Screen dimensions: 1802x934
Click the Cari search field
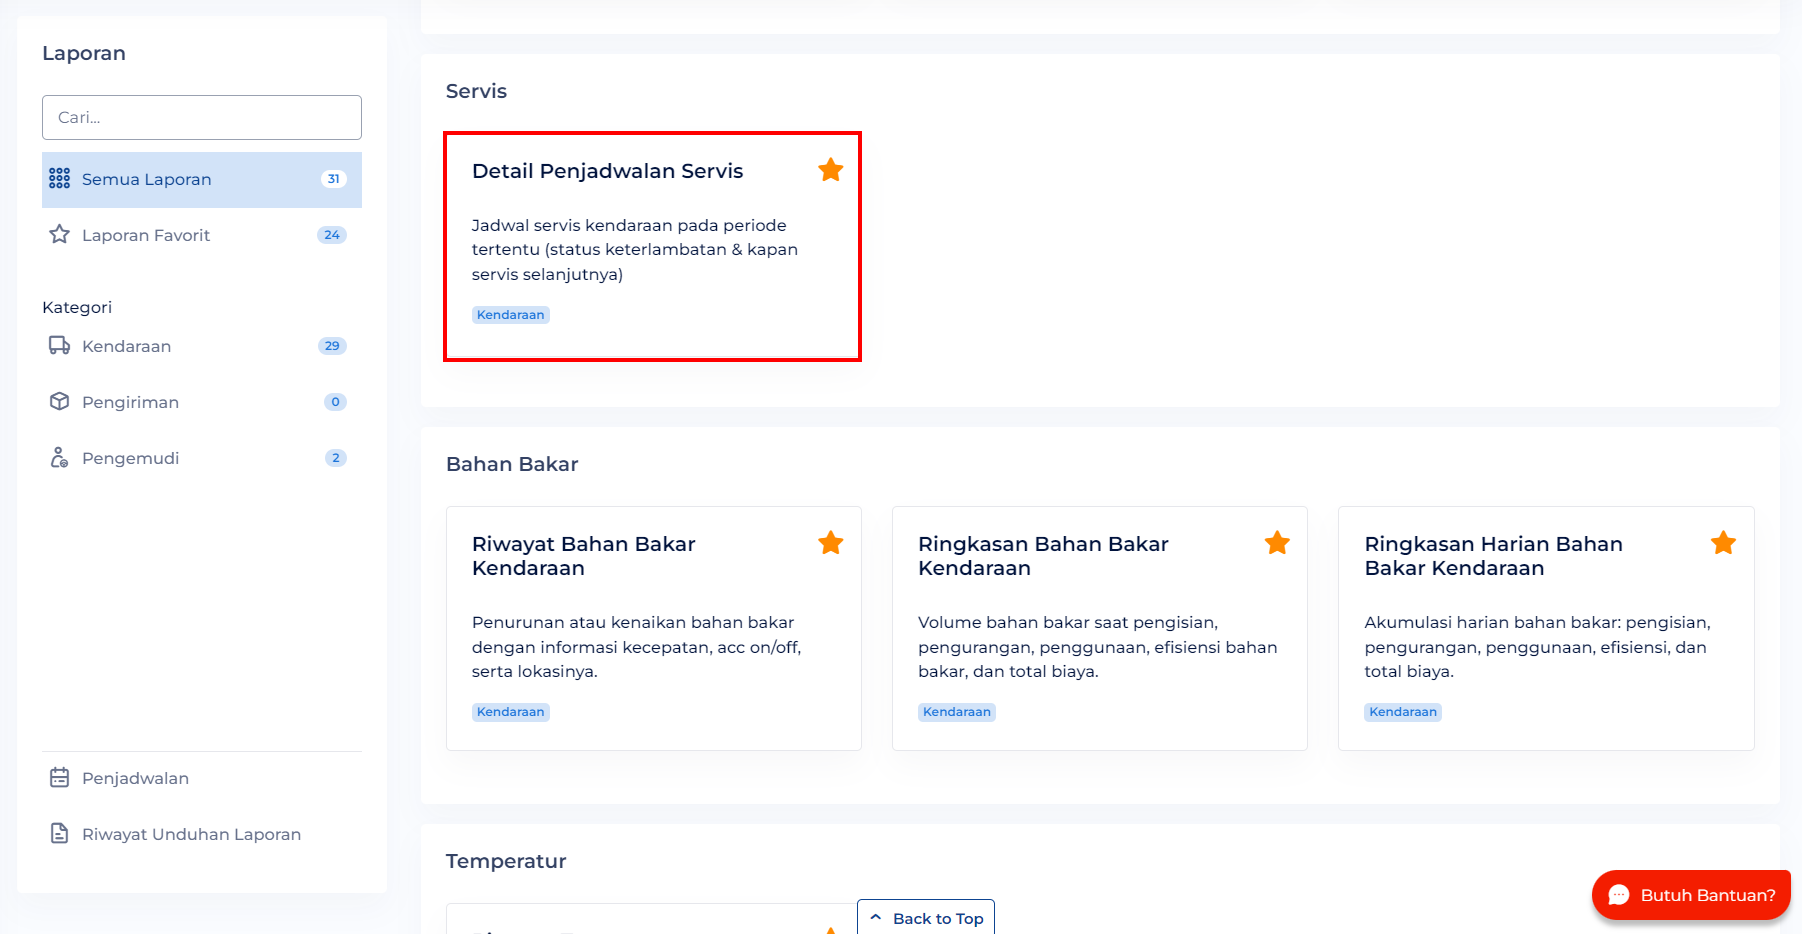pyautogui.click(x=202, y=117)
